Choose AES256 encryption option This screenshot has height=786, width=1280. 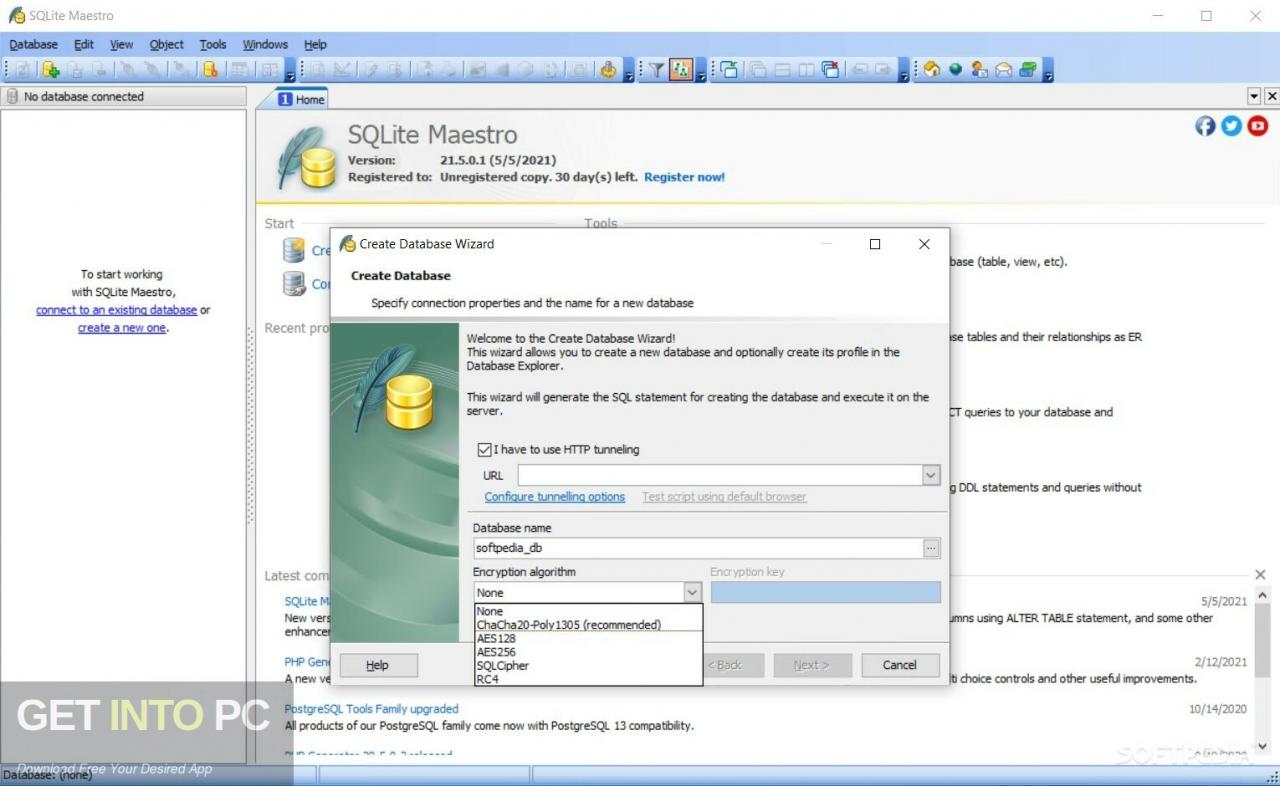click(x=588, y=652)
